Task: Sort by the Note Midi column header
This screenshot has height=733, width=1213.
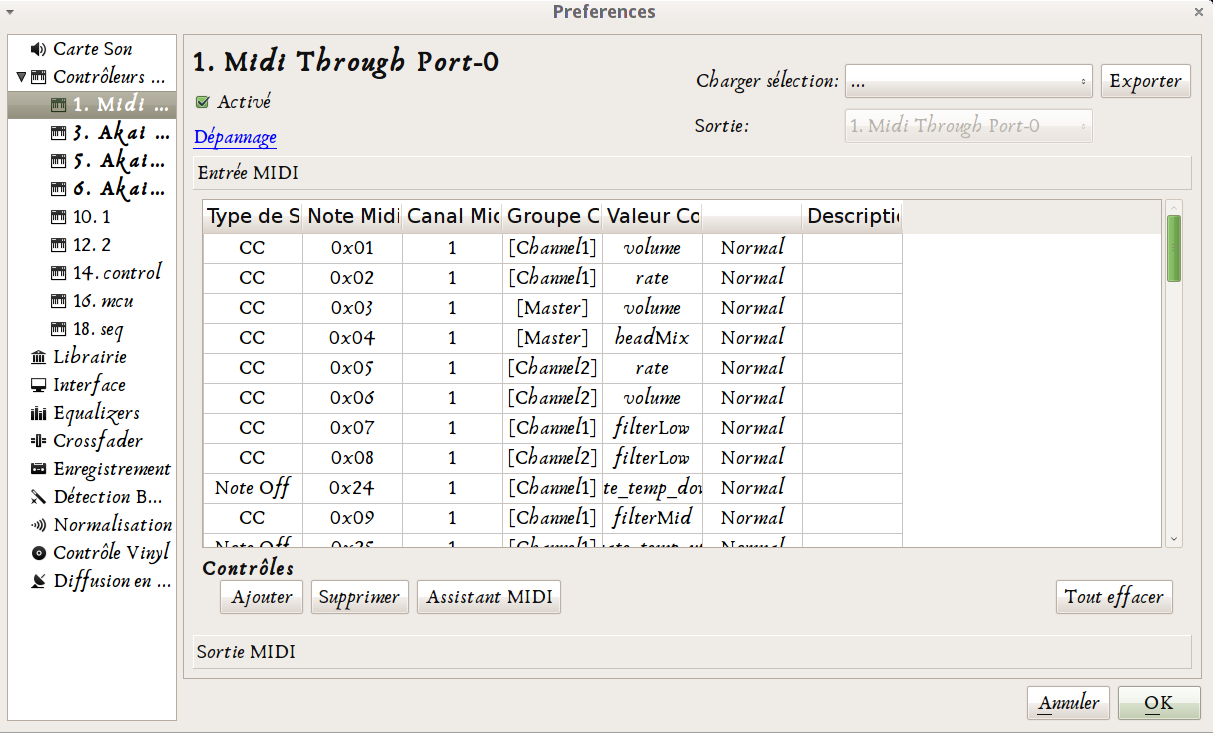Action: click(x=352, y=217)
